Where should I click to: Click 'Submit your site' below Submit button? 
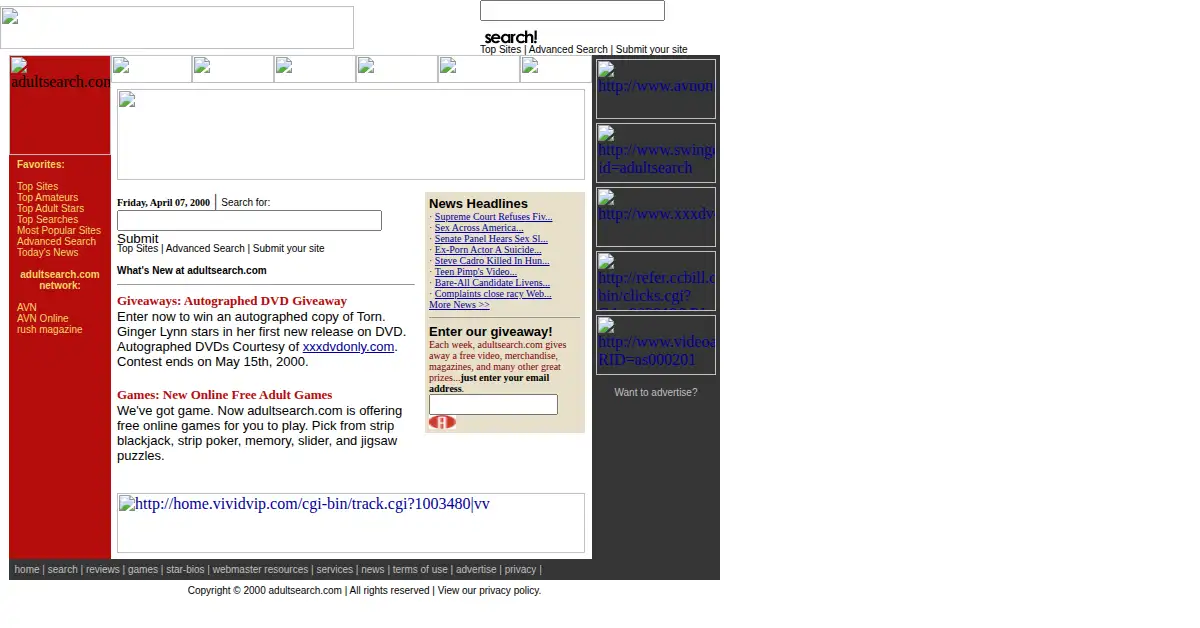288,248
